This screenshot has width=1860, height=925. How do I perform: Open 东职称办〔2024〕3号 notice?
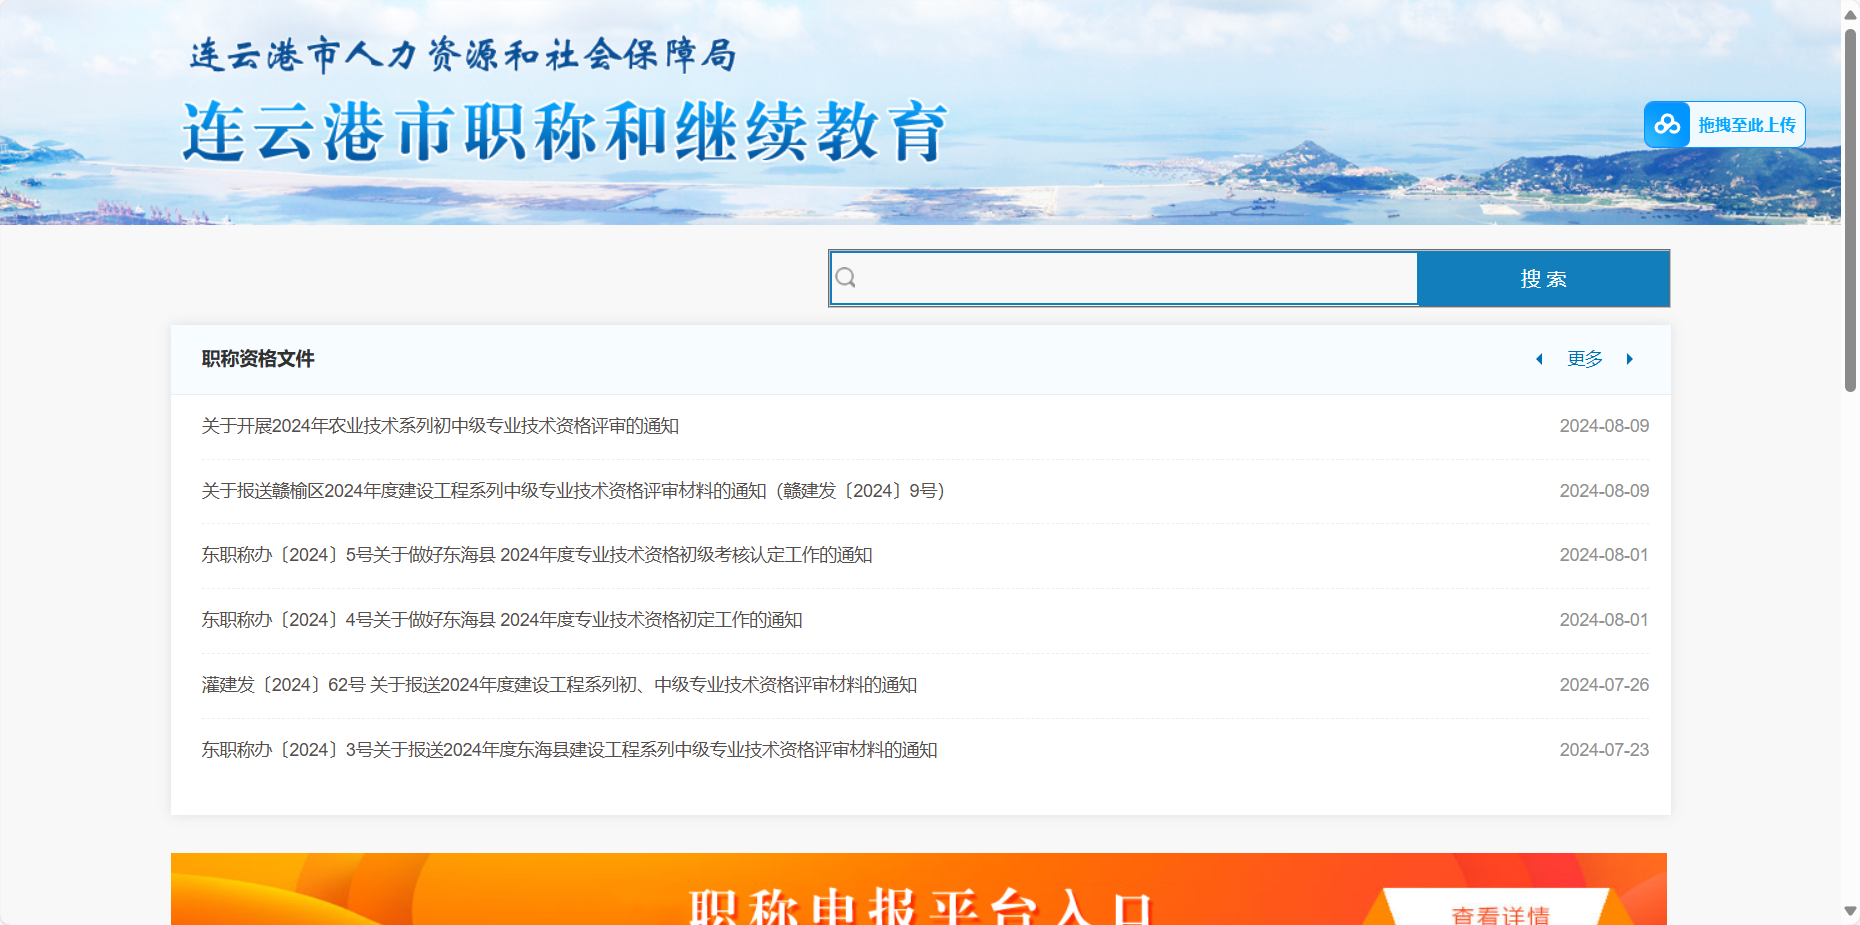click(569, 750)
